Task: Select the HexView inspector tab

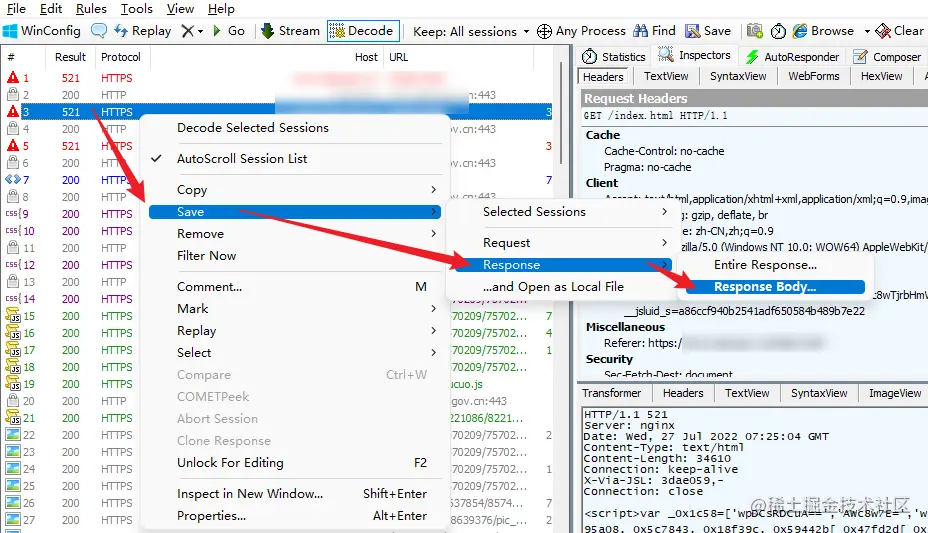Action: coord(881,76)
